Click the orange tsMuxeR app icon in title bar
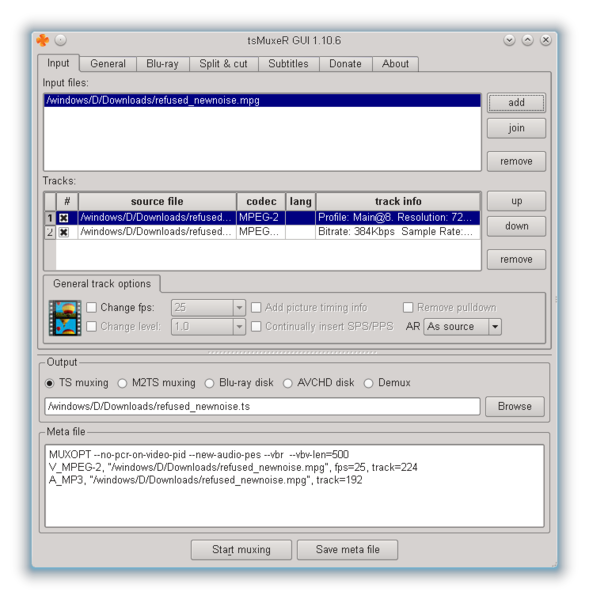589x599 pixels. [x=42, y=40]
